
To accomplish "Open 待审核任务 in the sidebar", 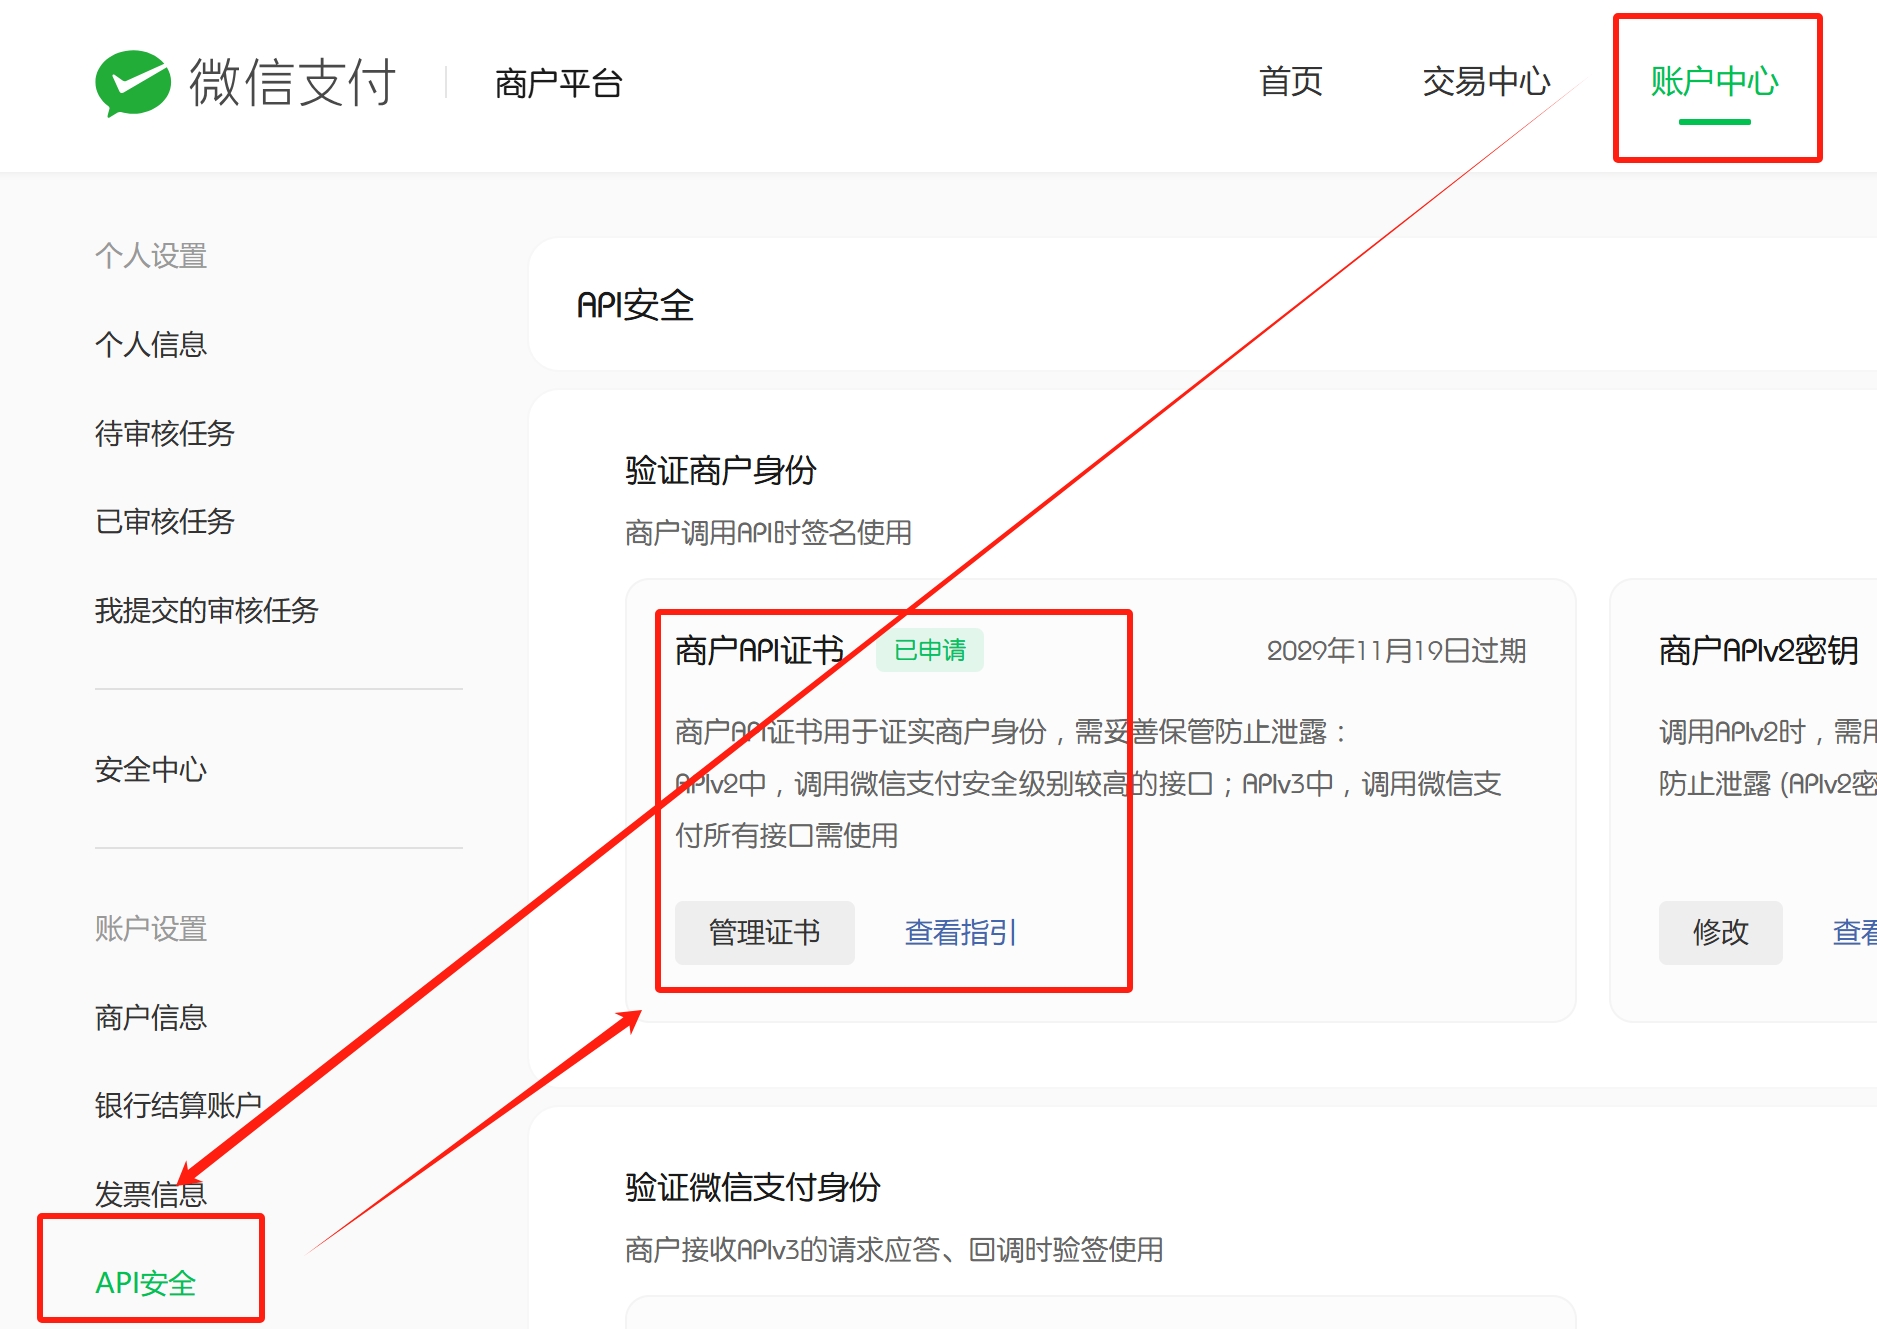I will pos(165,433).
